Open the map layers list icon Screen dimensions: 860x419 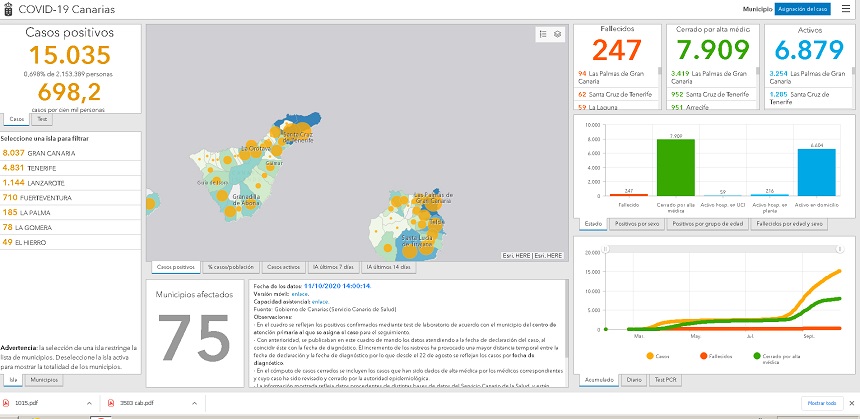[557, 34]
